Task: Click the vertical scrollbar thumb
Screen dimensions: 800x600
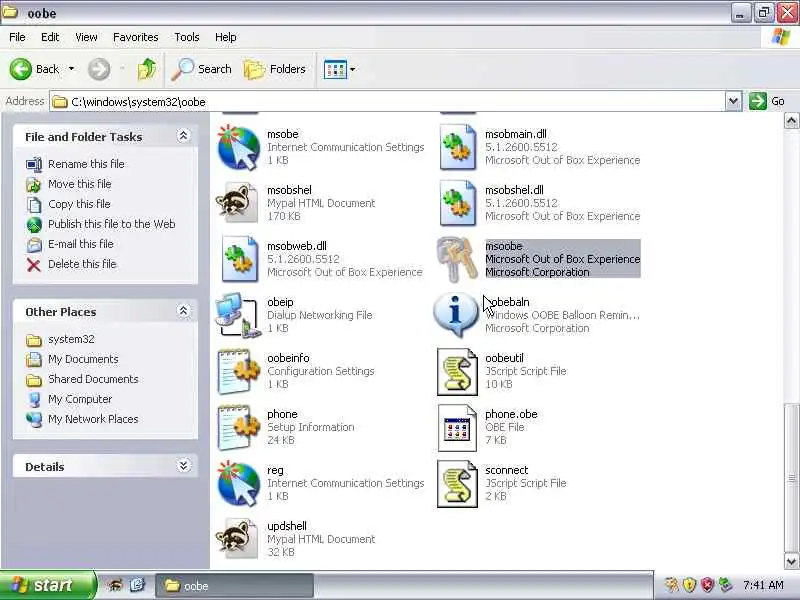Action: 791,478
